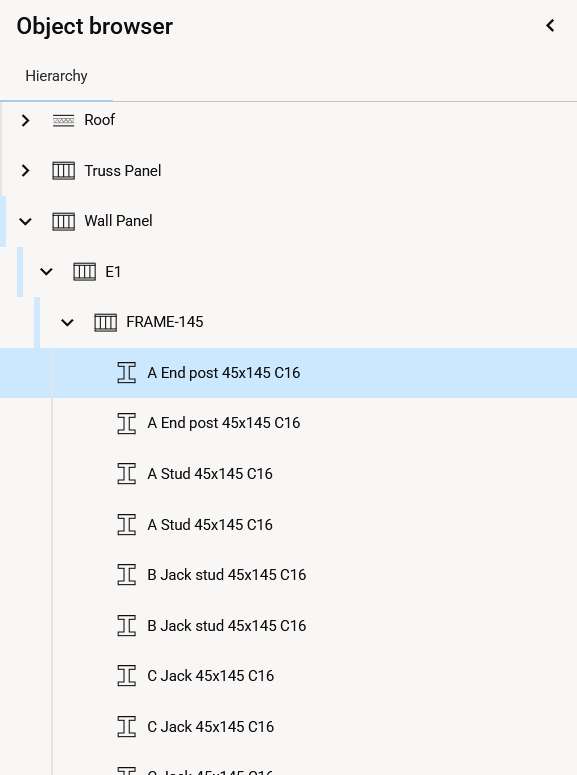Select the Truss Panel label
577x775 pixels.
123,171
